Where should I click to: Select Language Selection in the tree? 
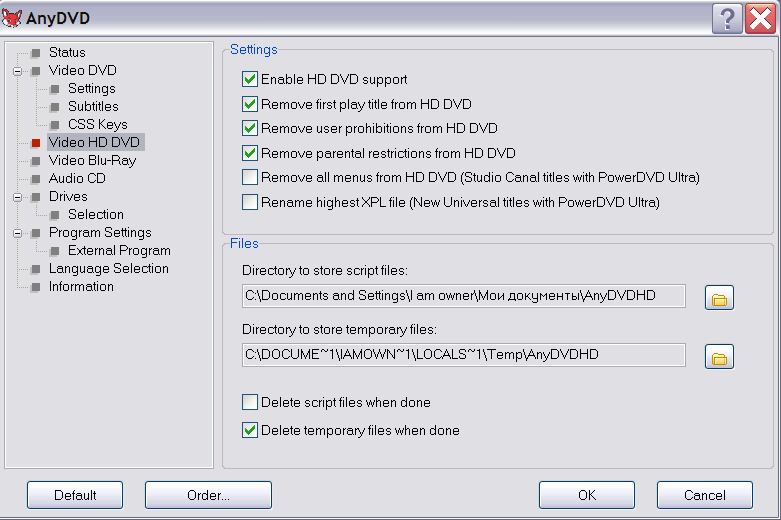[x=108, y=268]
